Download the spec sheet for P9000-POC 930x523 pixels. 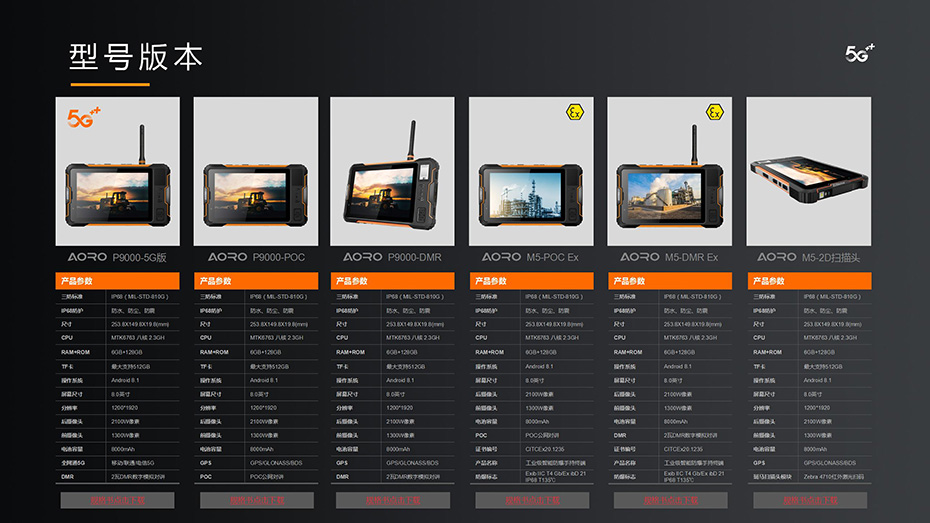257,500
